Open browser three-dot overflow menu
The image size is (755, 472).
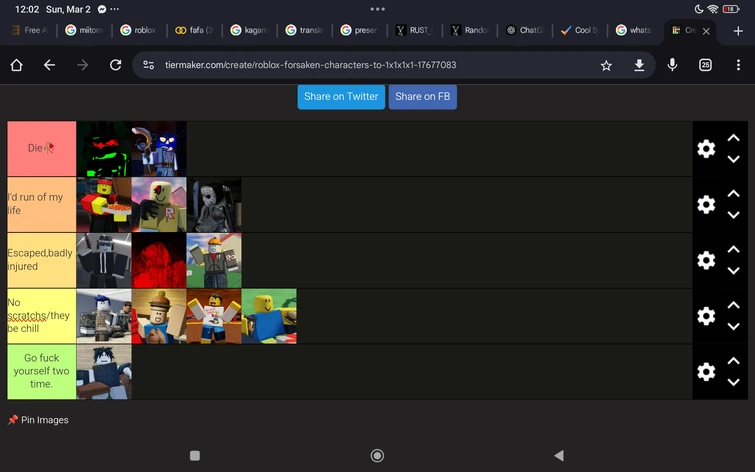pos(738,65)
